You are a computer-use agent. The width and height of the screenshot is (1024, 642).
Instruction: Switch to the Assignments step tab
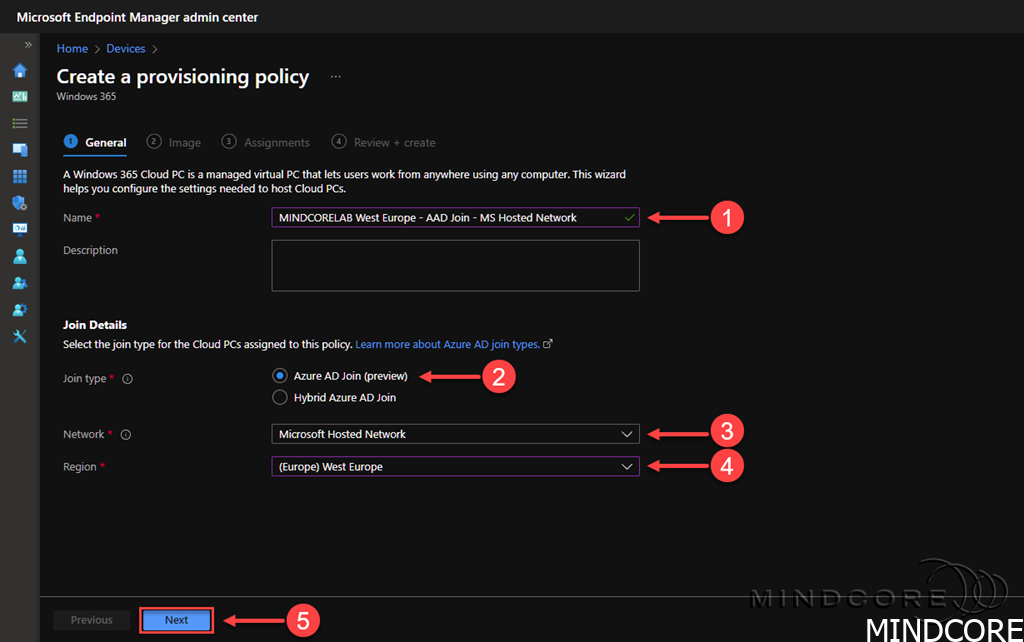click(x=266, y=143)
